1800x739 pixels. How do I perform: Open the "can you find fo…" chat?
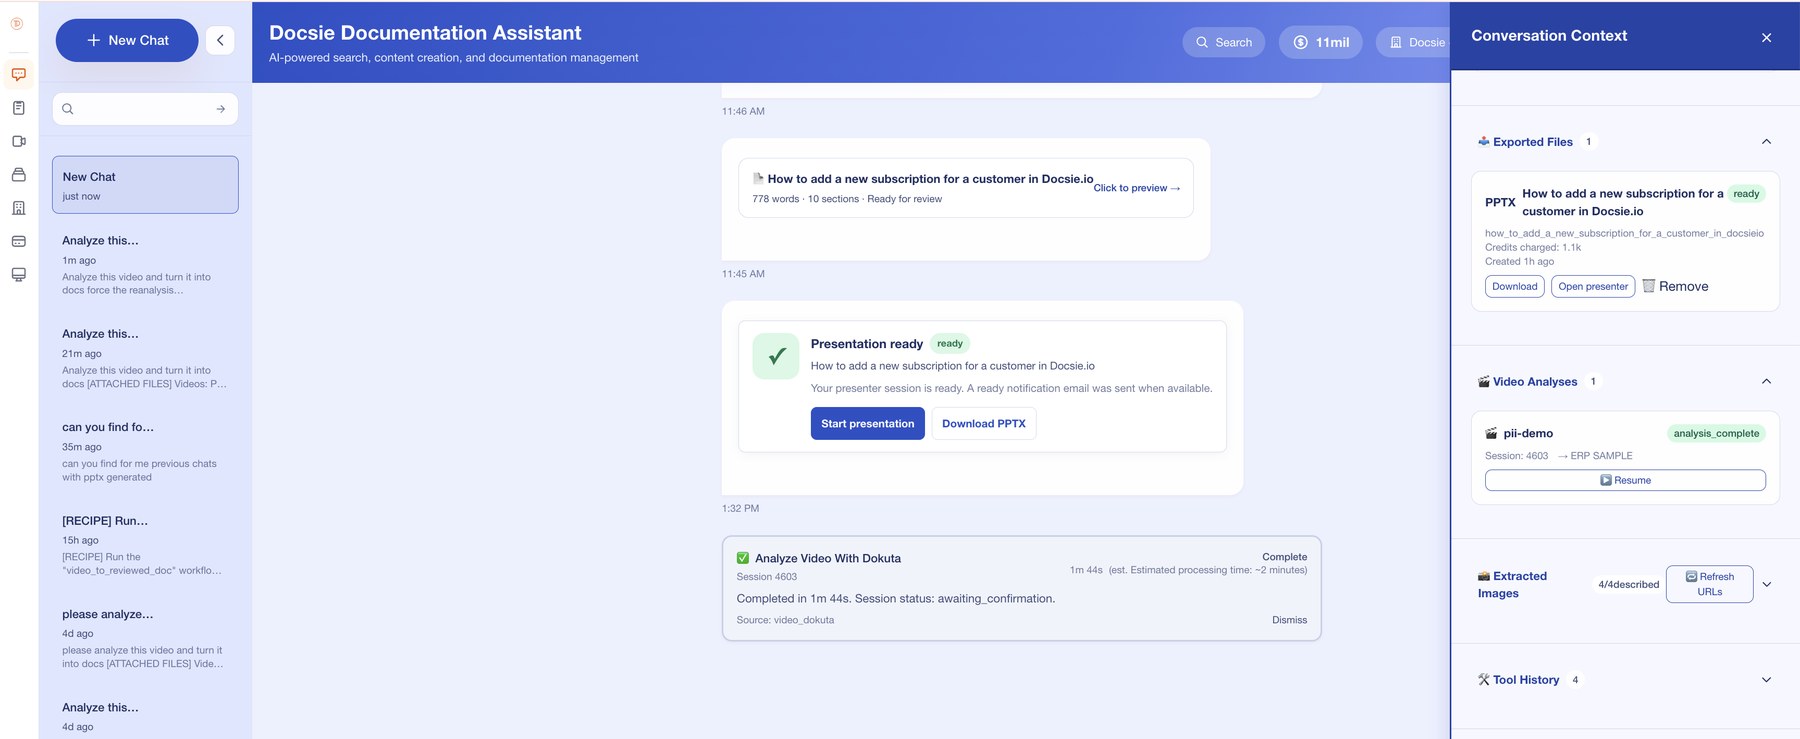145,452
